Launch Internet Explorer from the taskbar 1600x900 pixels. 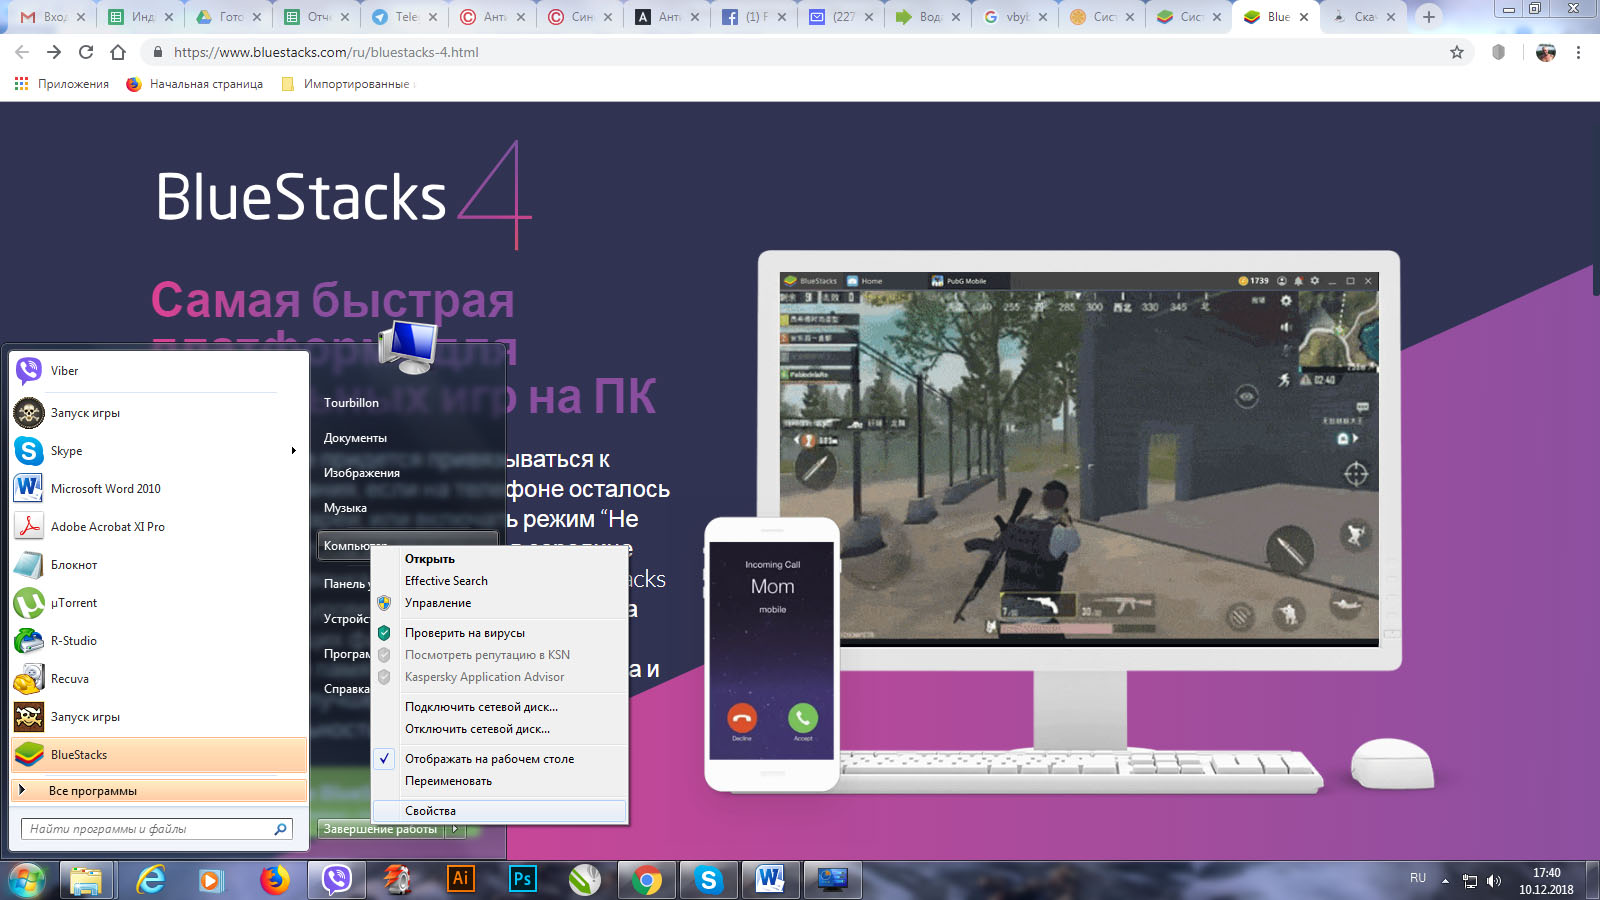coord(150,880)
